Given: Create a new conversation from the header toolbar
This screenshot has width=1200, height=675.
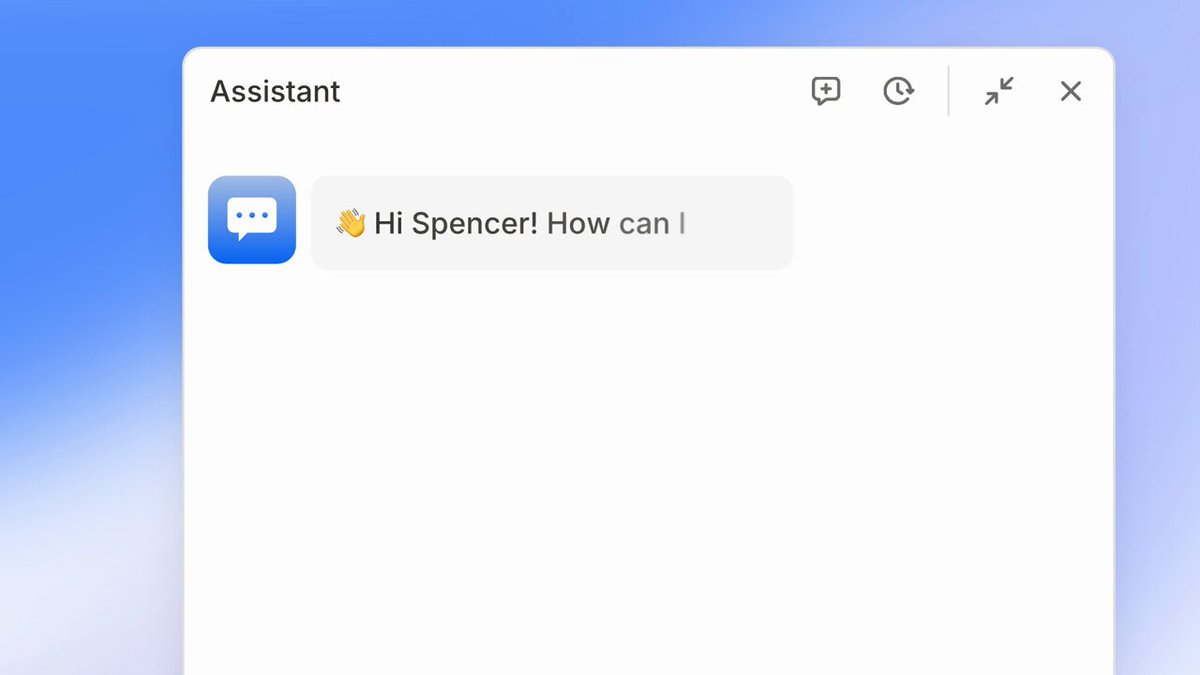Looking at the screenshot, I should [x=825, y=91].
